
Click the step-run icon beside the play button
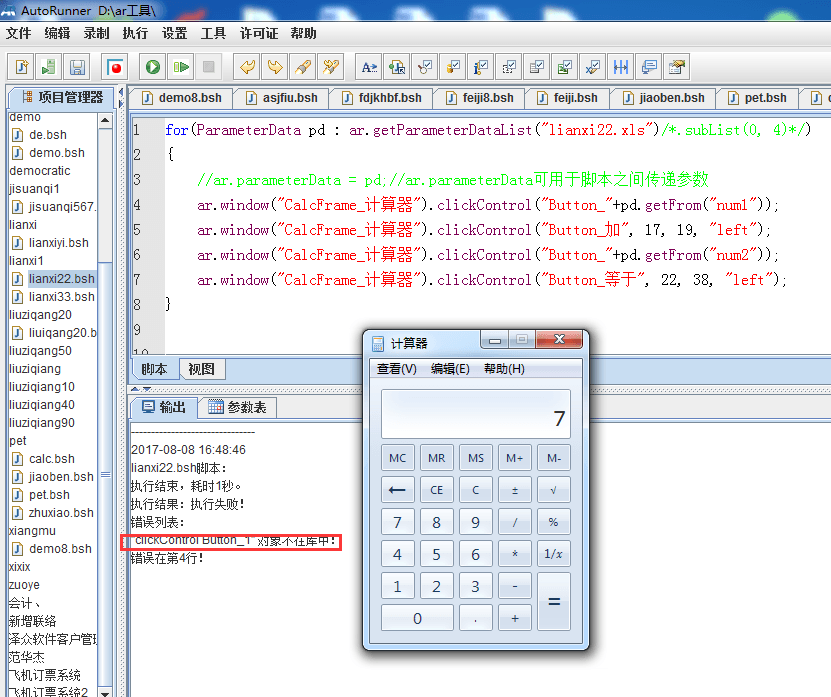click(x=181, y=67)
